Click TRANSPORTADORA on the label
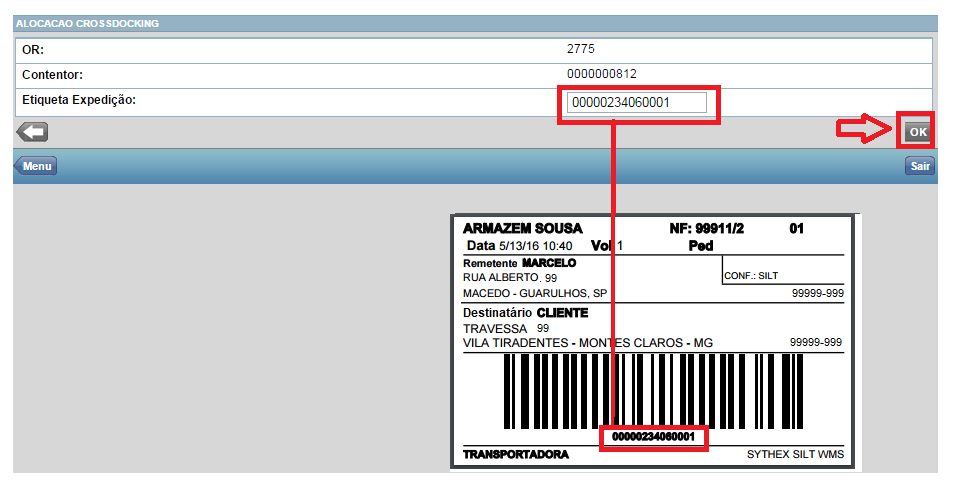Viewport: 956px width, 490px height. (x=516, y=455)
